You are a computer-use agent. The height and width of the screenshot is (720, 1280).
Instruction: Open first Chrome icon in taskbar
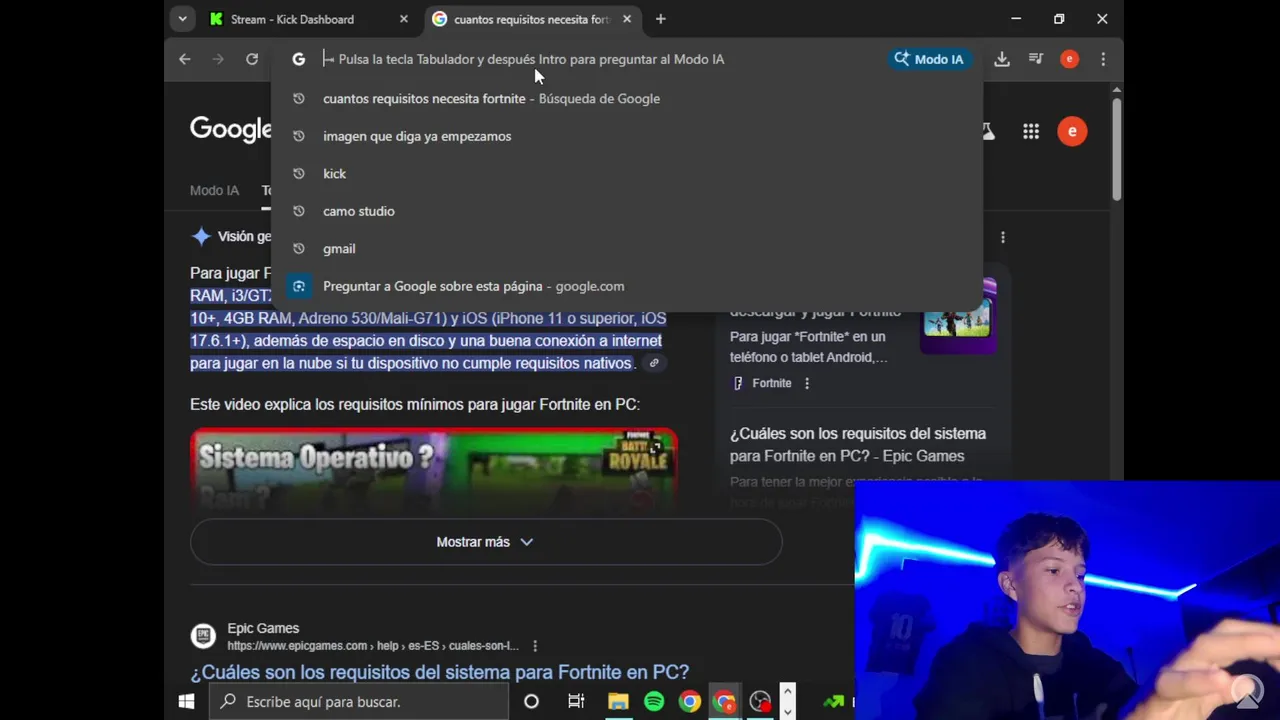(689, 702)
